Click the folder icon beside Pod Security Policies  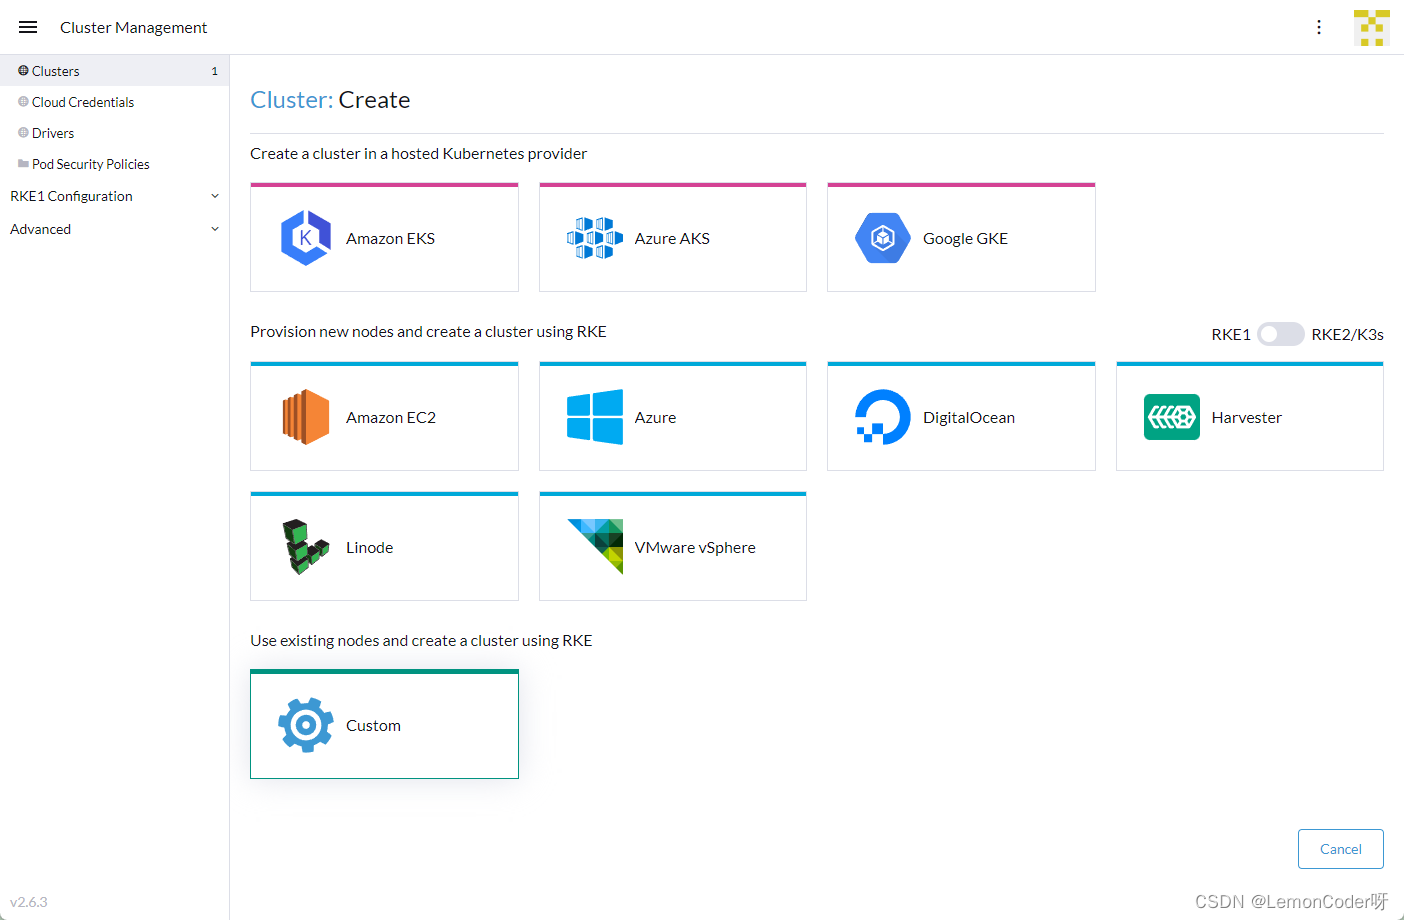click(x=23, y=164)
